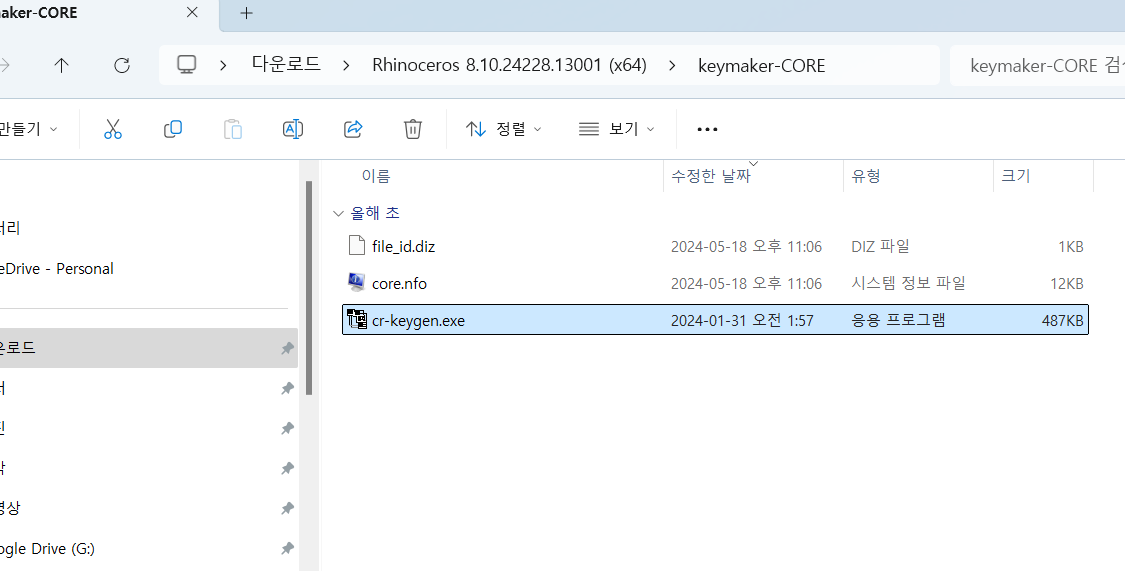Click the blank page icon of file_id.diz
This screenshot has width=1125, height=571.
tap(357, 245)
